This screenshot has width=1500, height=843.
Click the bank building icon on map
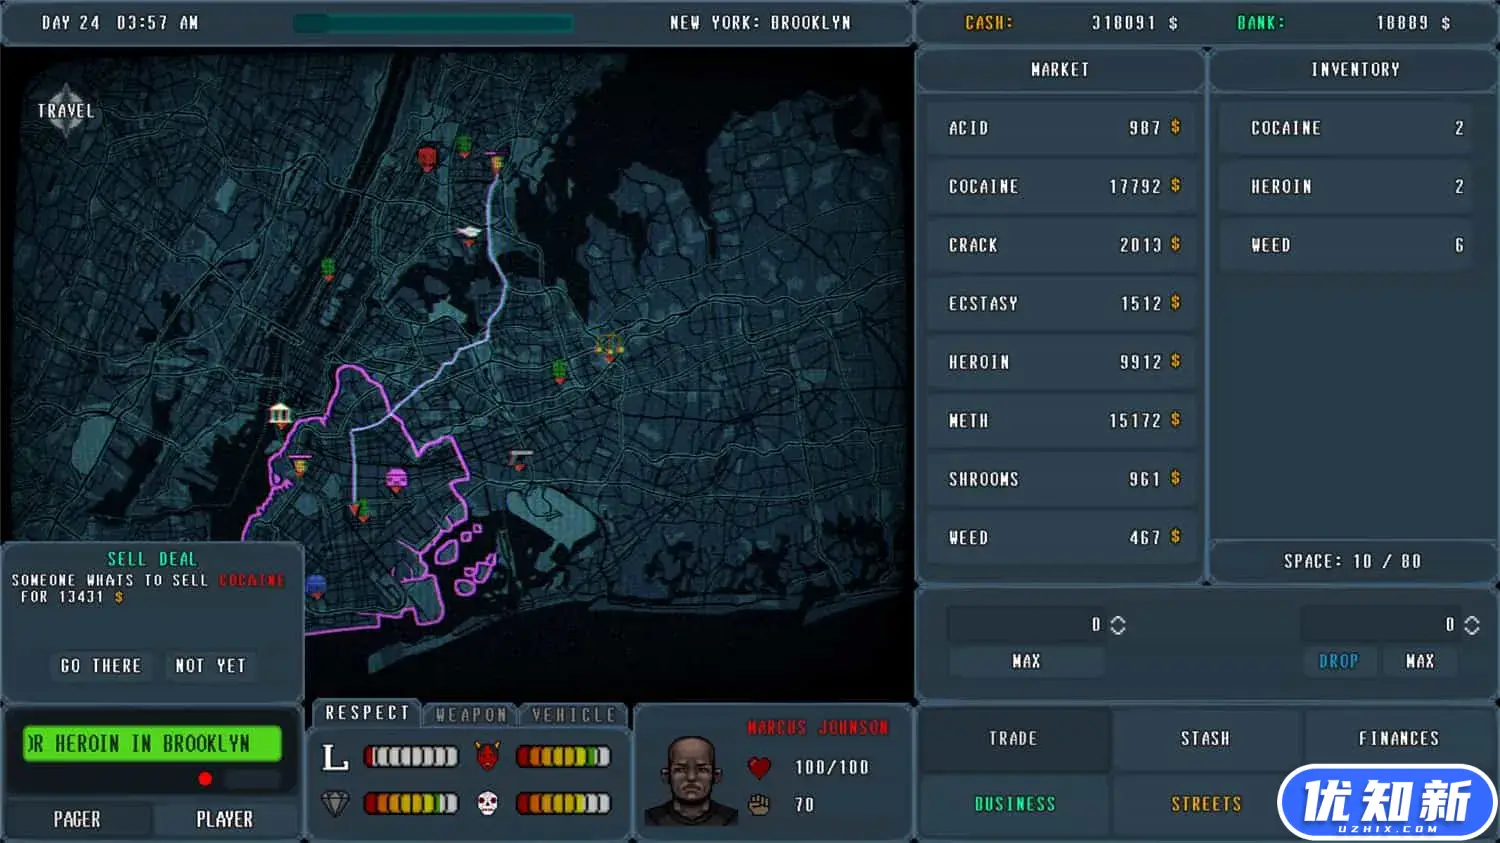click(280, 414)
